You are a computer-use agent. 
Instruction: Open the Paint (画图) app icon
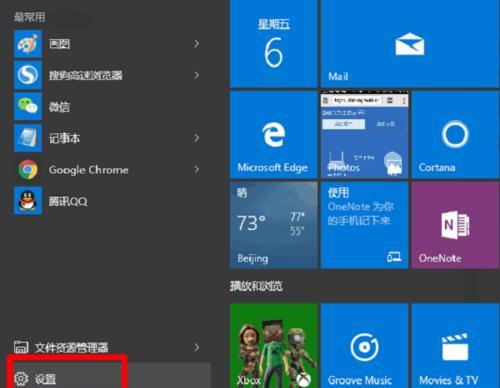click(x=28, y=44)
